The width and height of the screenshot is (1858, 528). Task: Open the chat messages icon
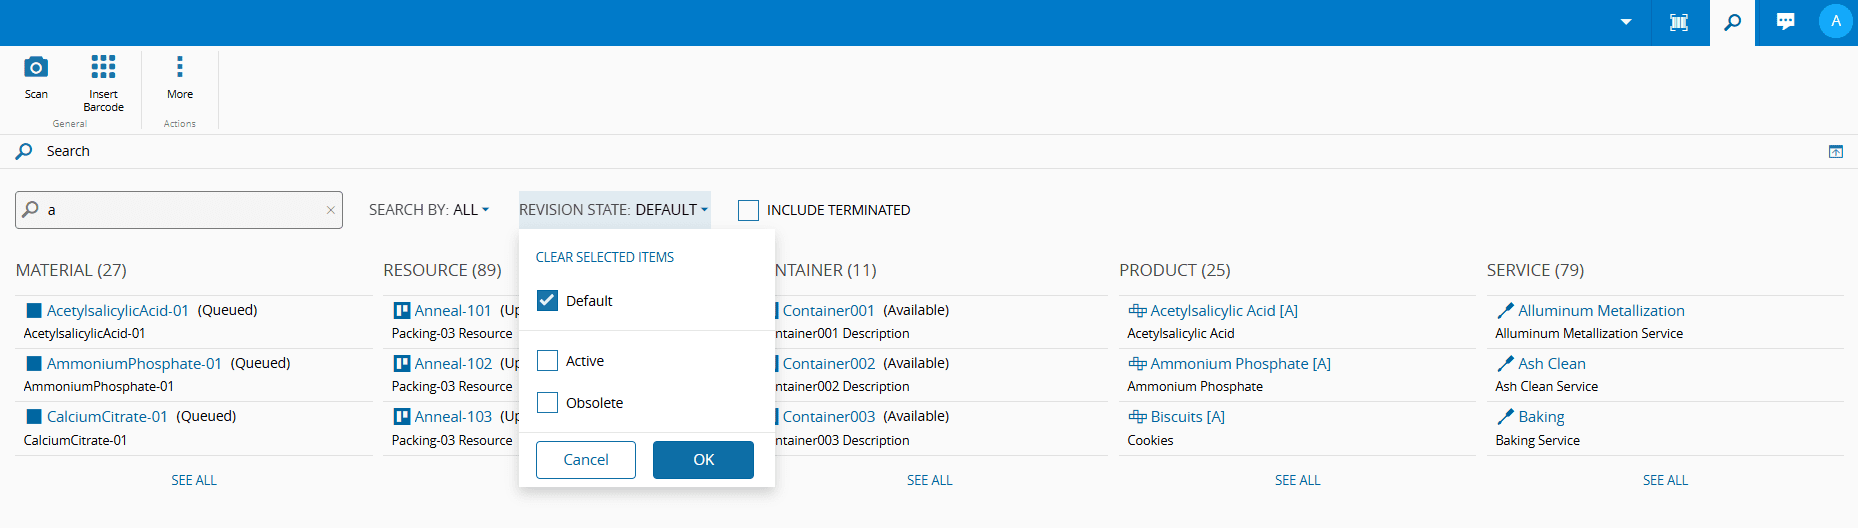tap(1785, 22)
